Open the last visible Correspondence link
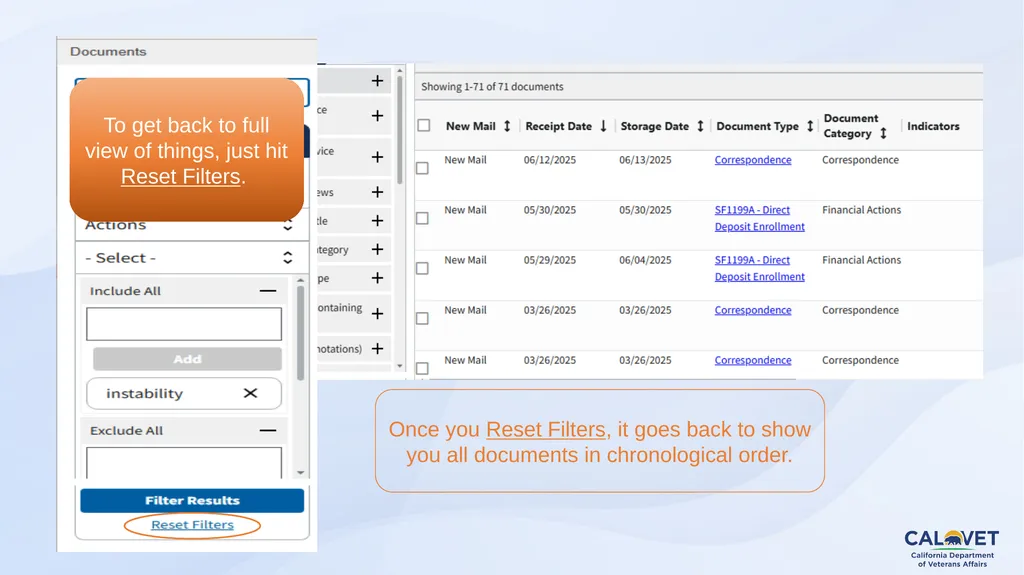 753,361
